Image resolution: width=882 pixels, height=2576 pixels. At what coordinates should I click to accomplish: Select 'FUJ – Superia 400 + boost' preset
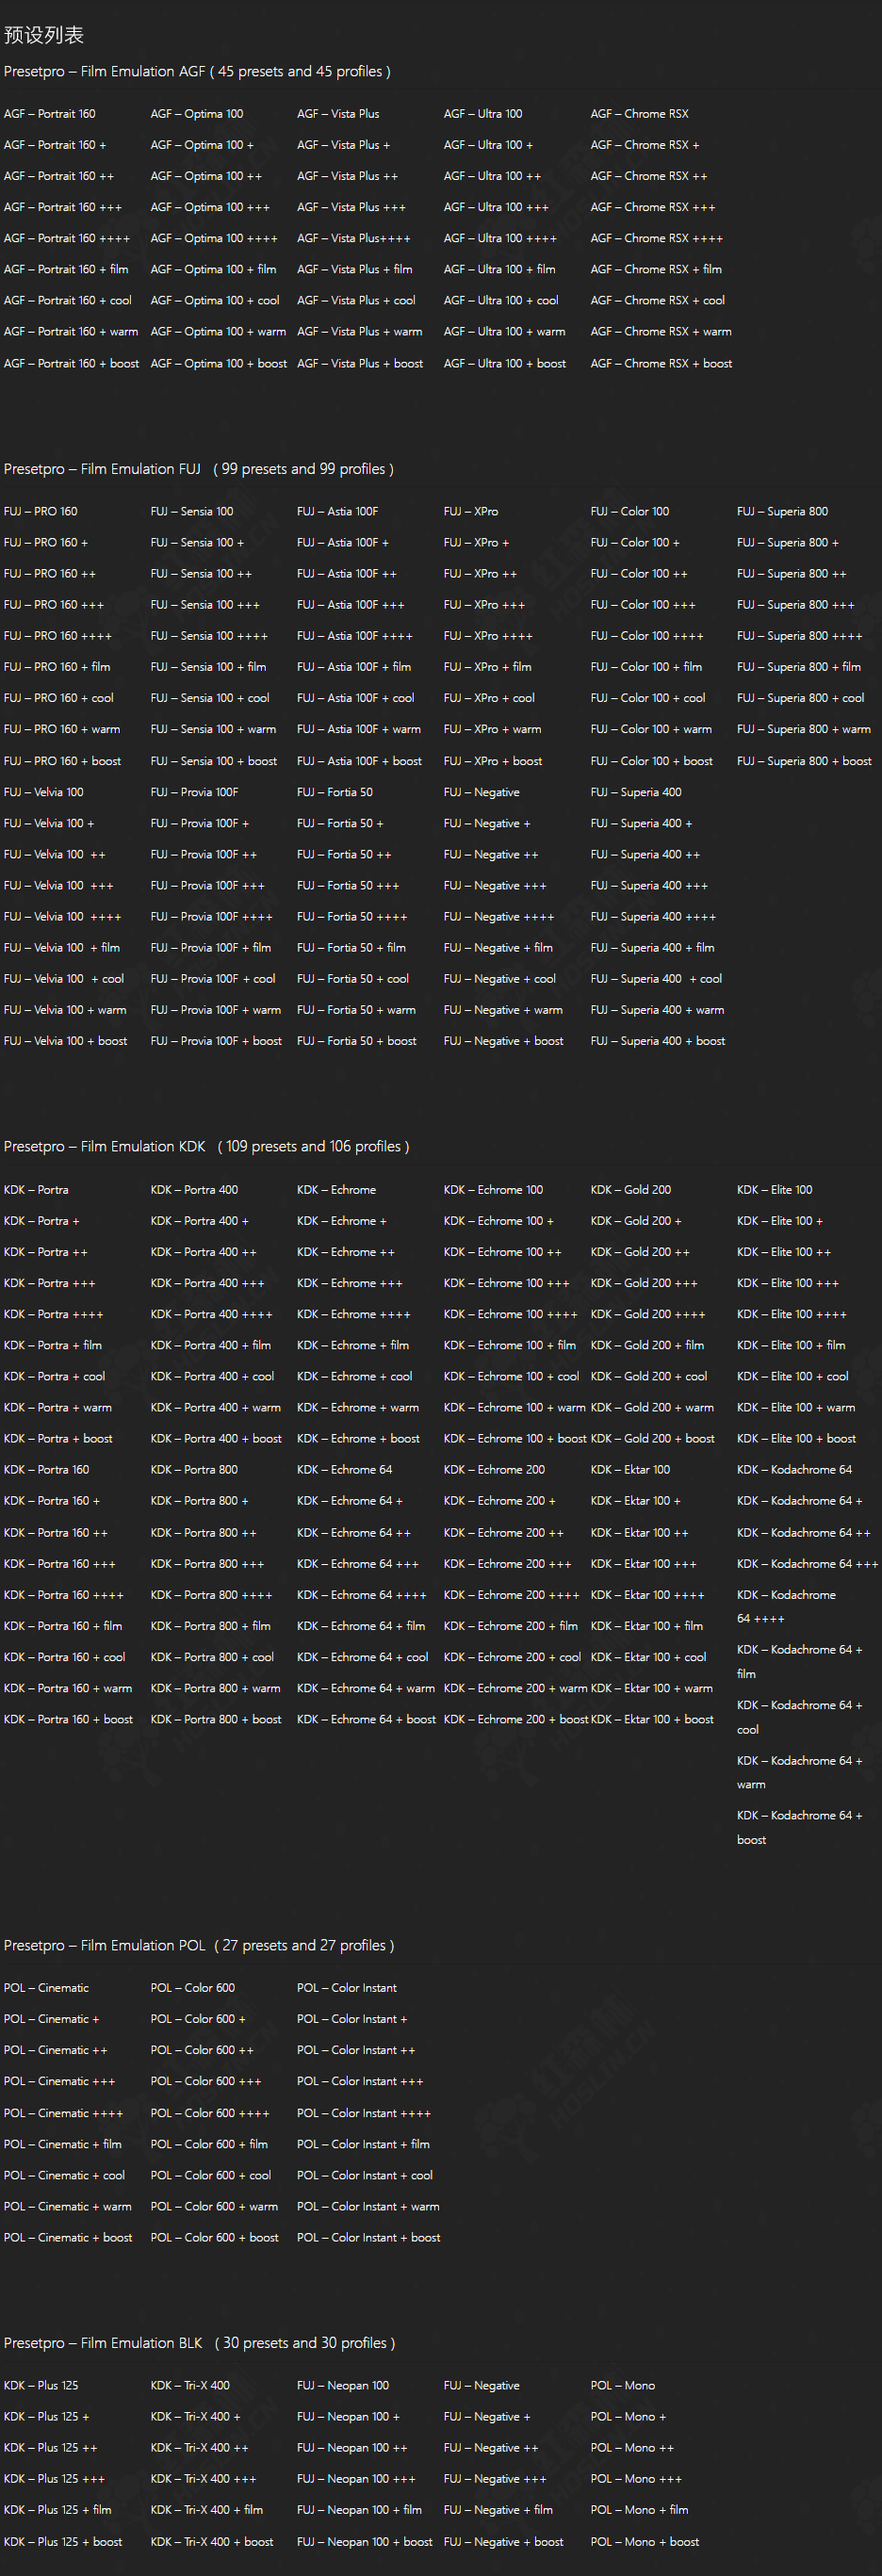(658, 1041)
